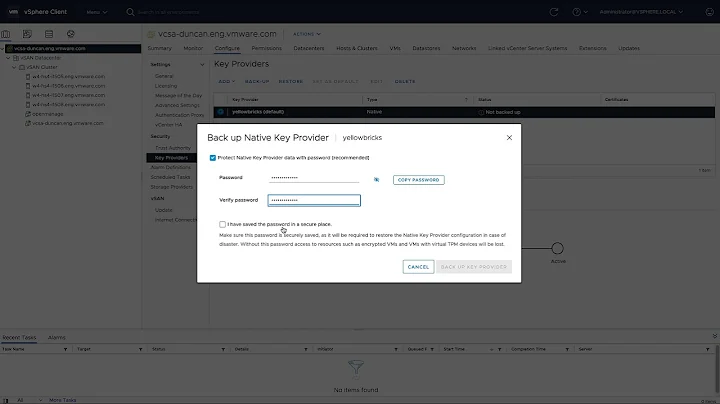Filter the Details column
This screenshot has width=720, height=404.
pos(305,349)
